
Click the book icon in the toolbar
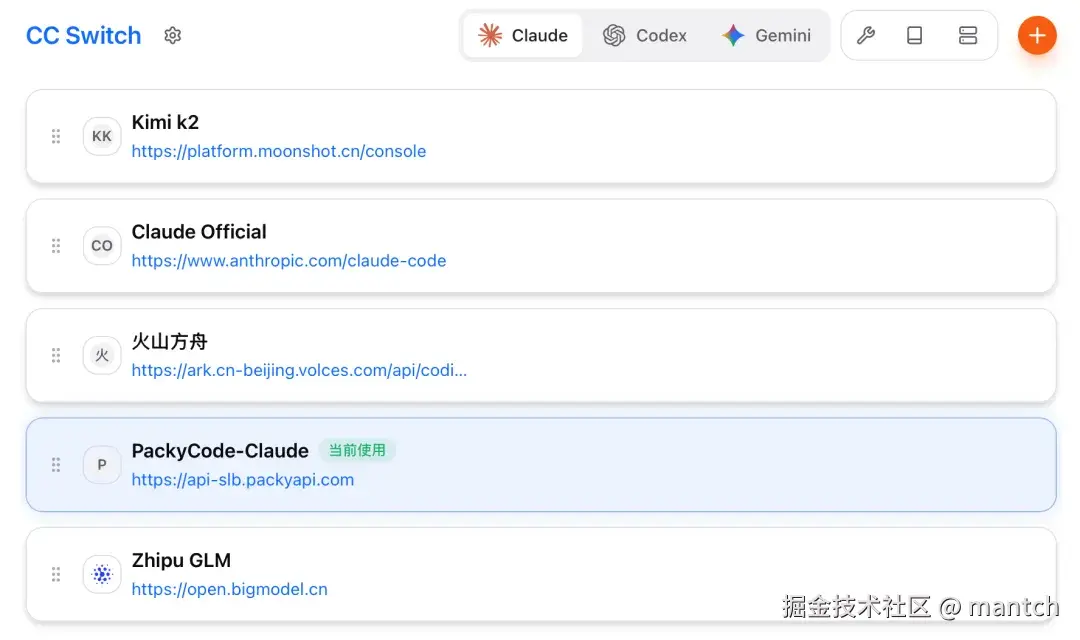tap(914, 36)
